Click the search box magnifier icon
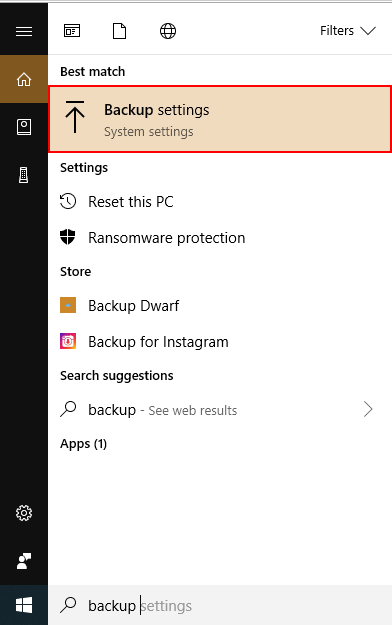This screenshot has height=625, width=392. pos(68,605)
